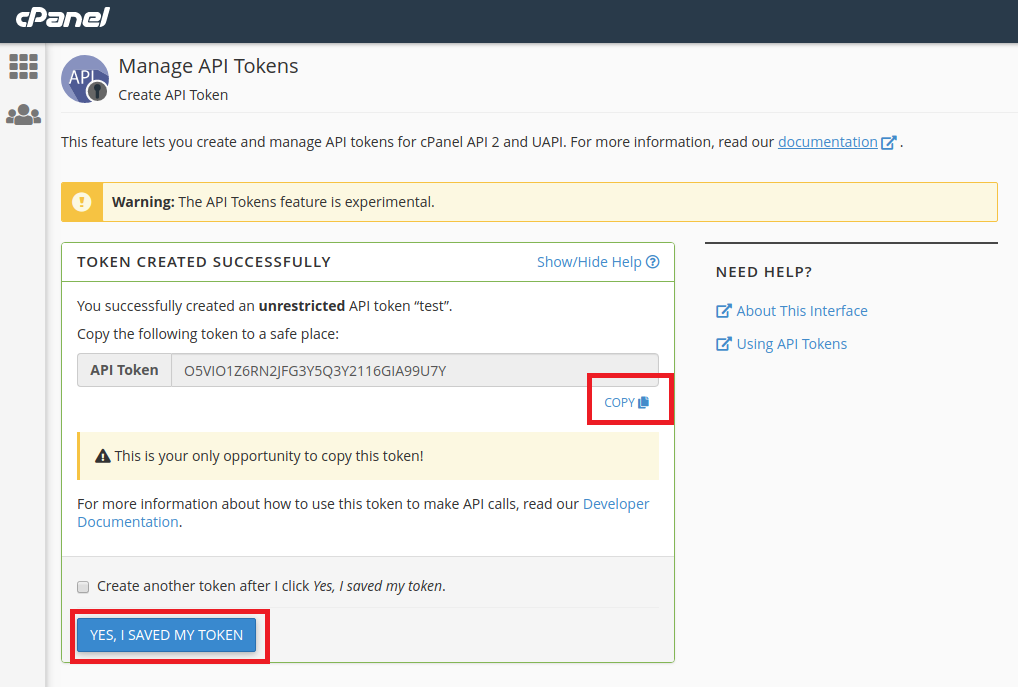Enable the Create another token checkbox

tap(83, 586)
